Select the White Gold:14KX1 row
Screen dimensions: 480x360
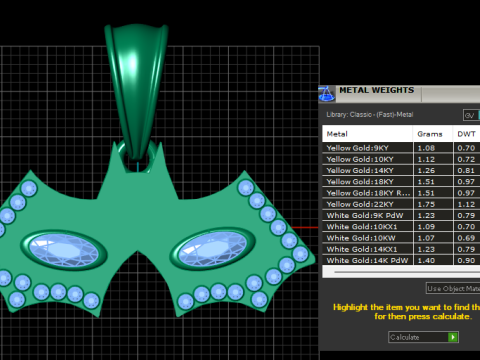[401, 249]
